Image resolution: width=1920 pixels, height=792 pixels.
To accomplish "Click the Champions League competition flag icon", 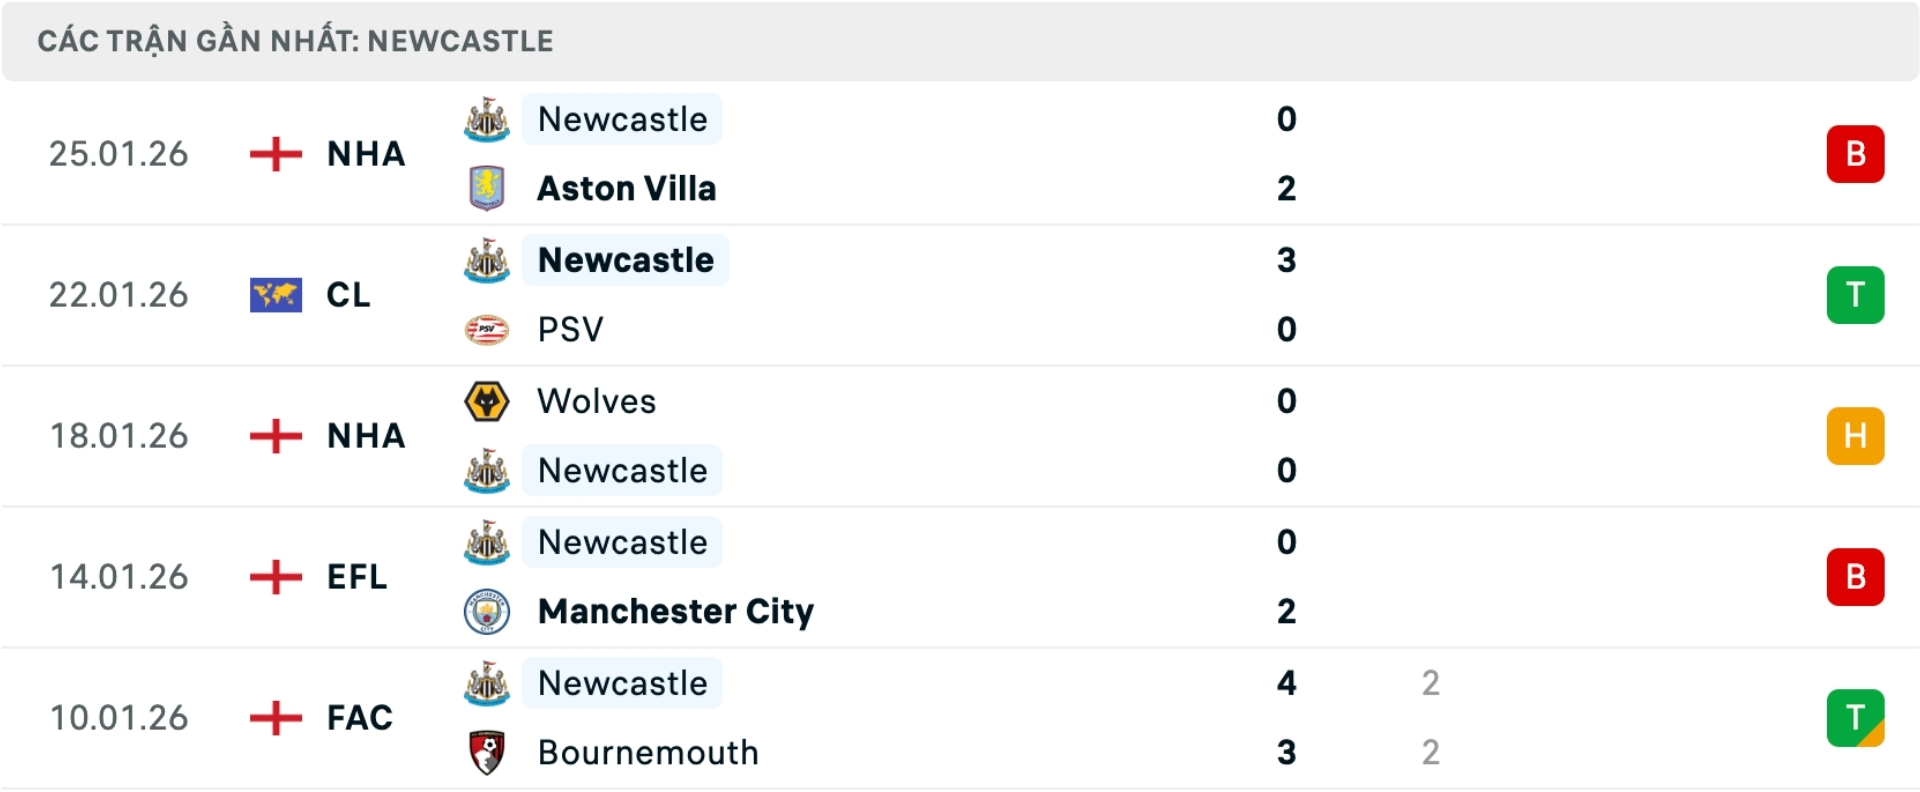I will click(x=276, y=295).
